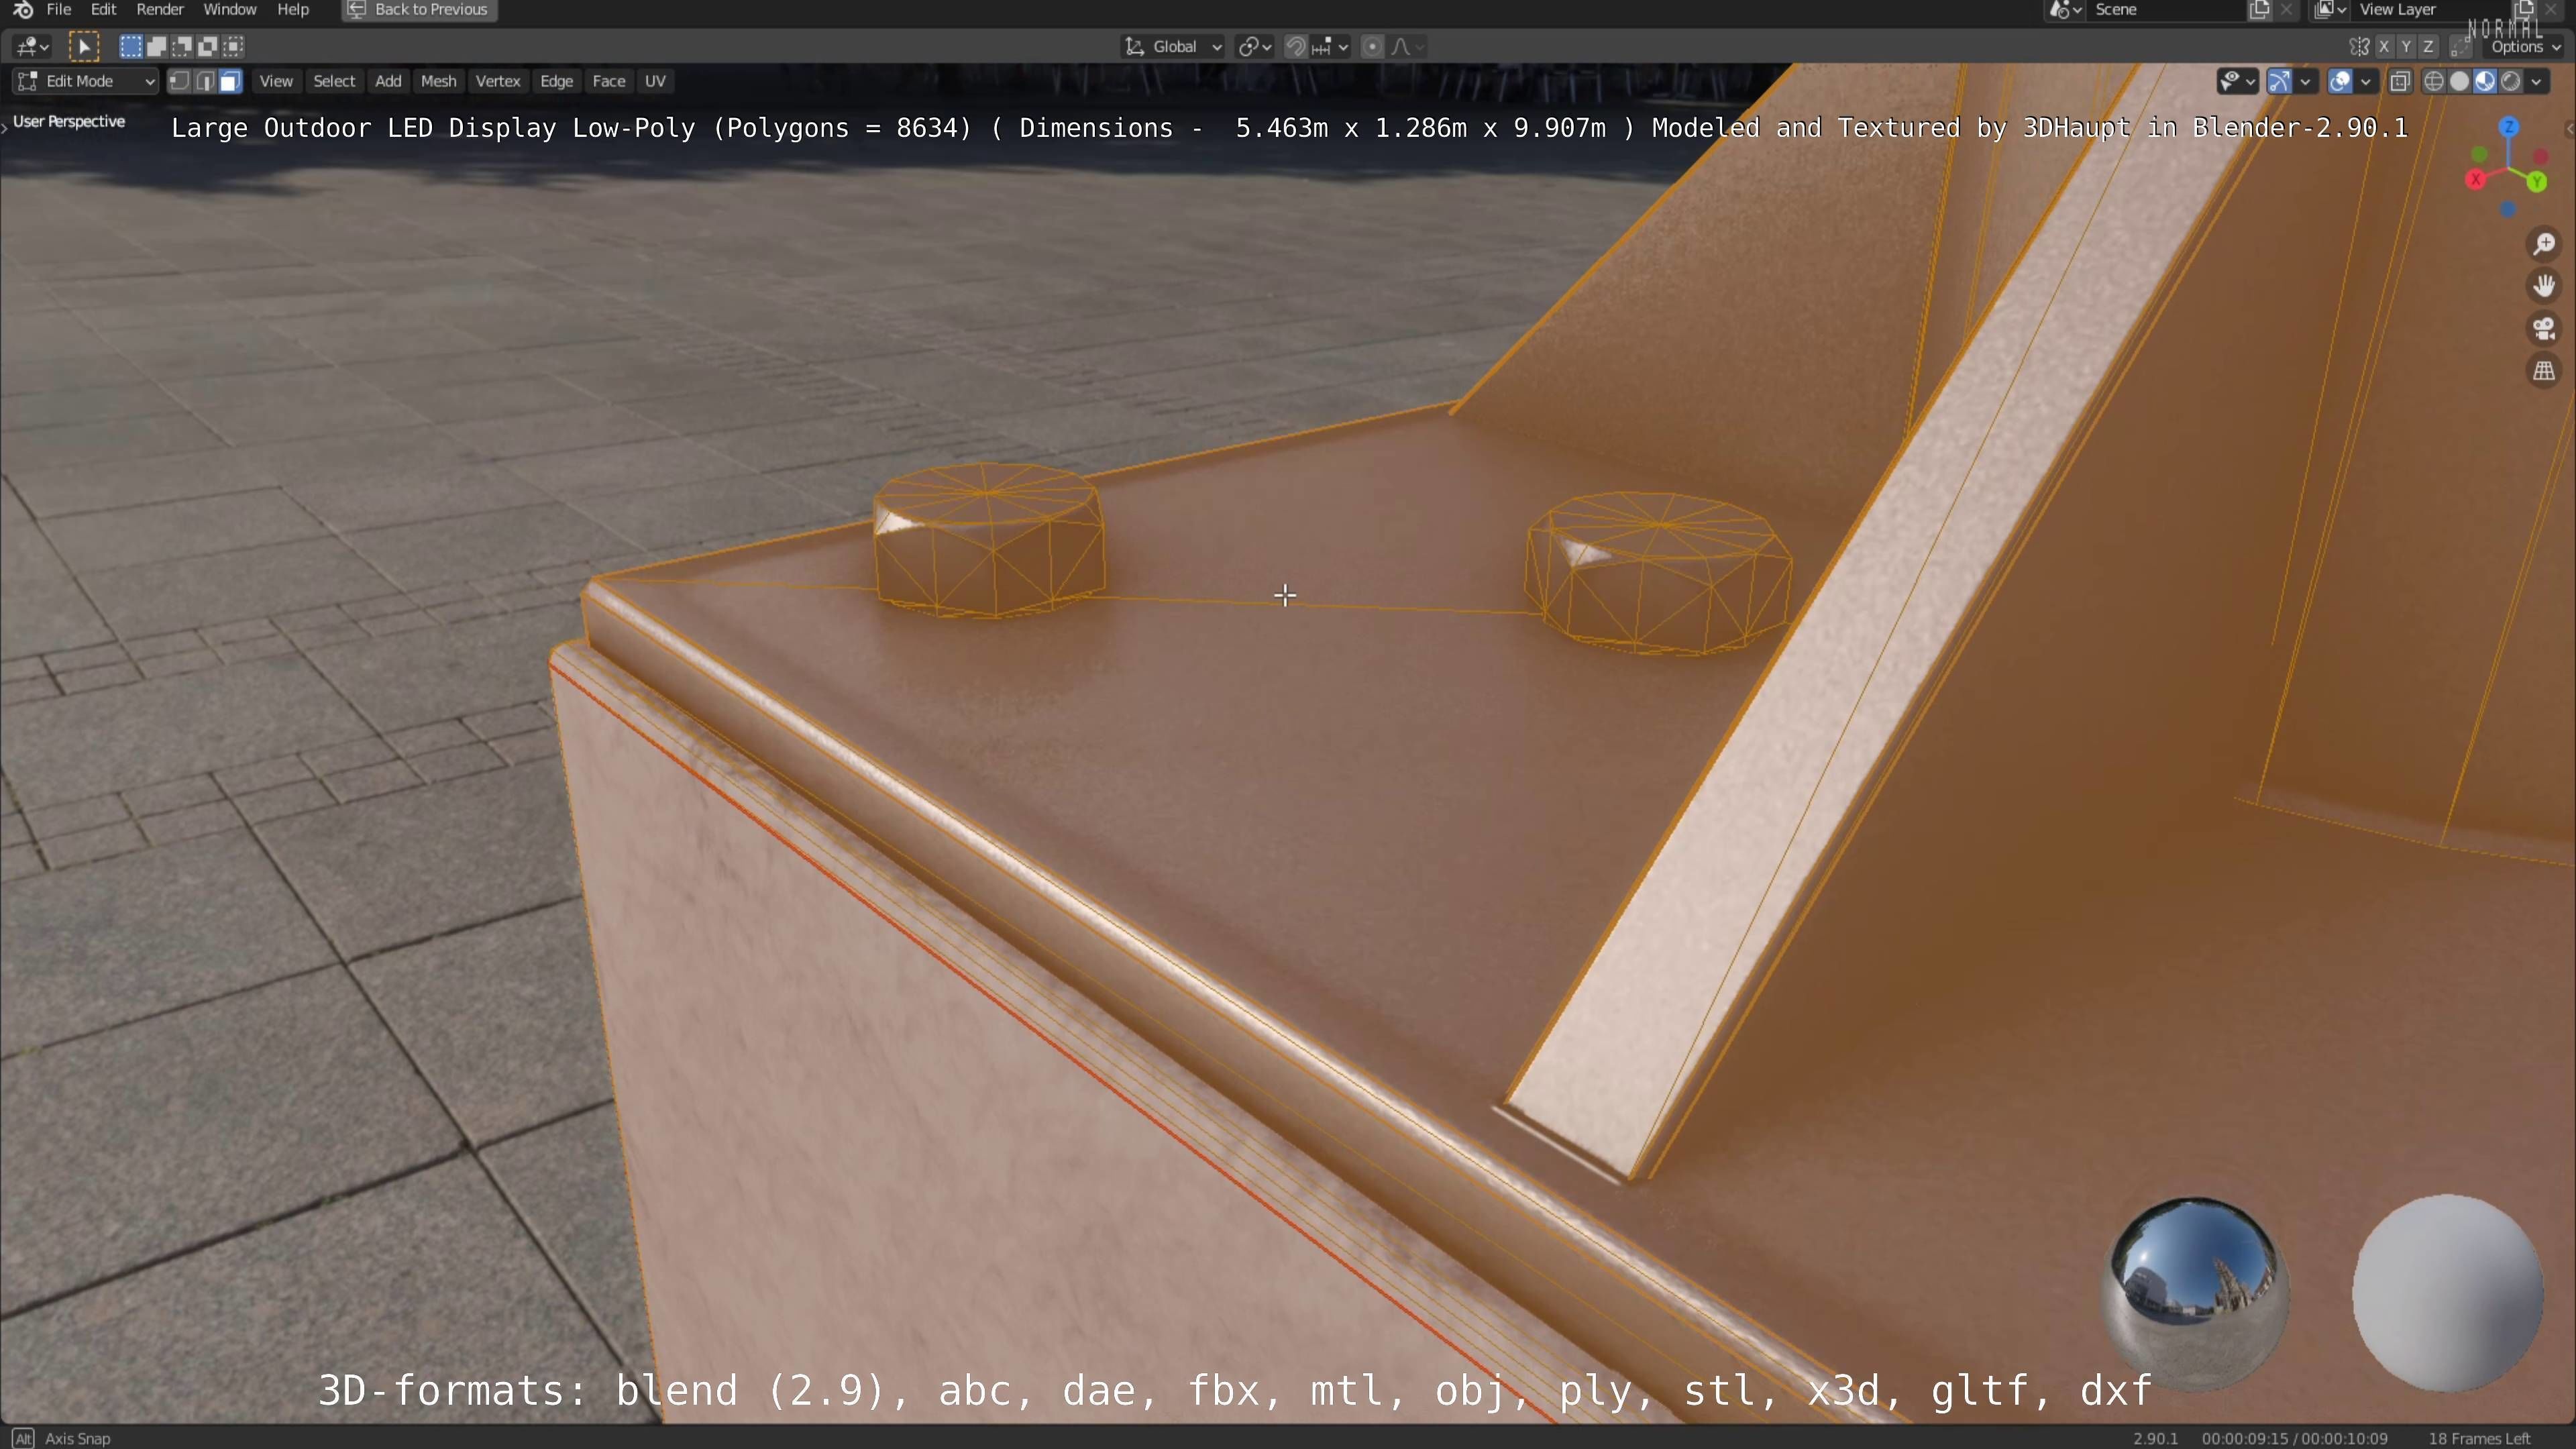
Task: Open the Face menu
Action: 609,82
